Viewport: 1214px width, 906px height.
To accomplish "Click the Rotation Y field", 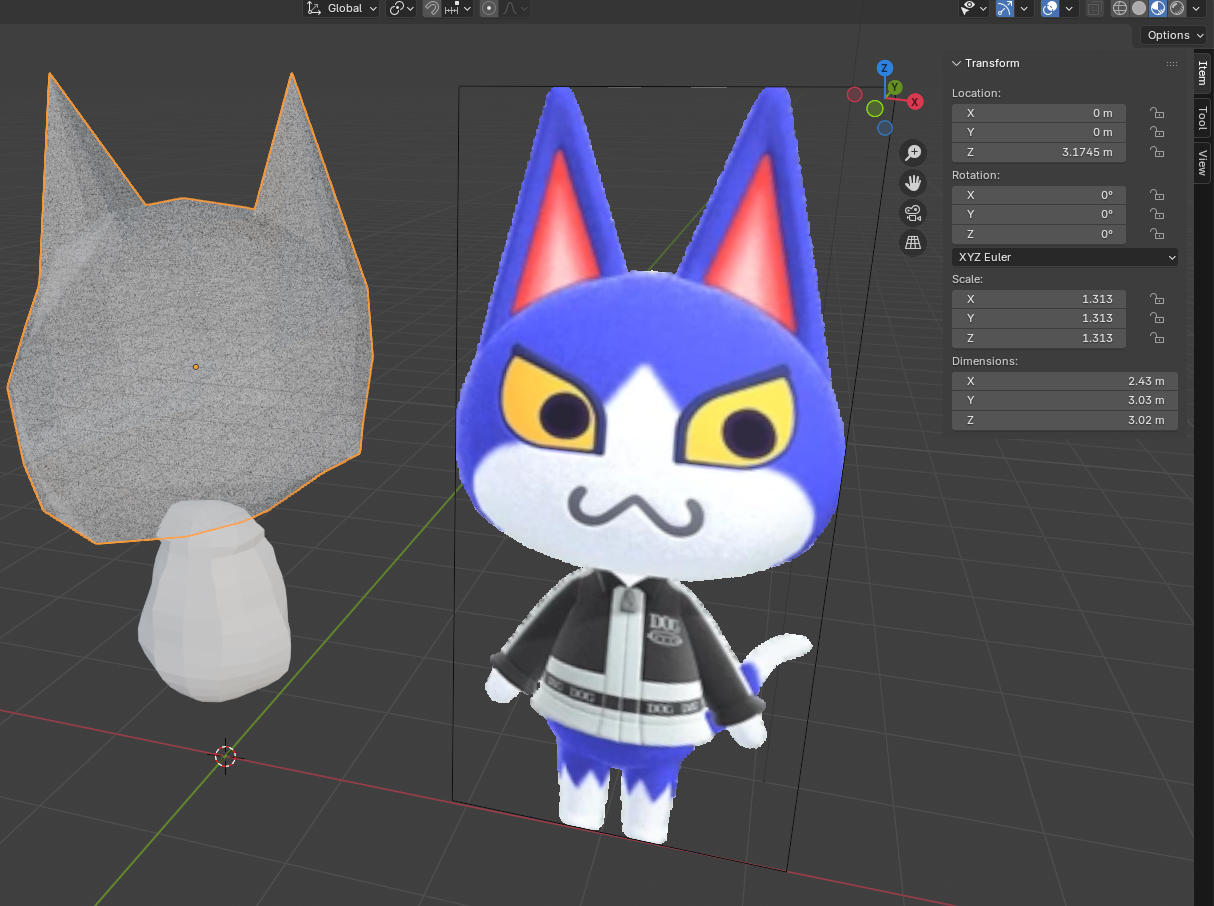I will 1039,214.
